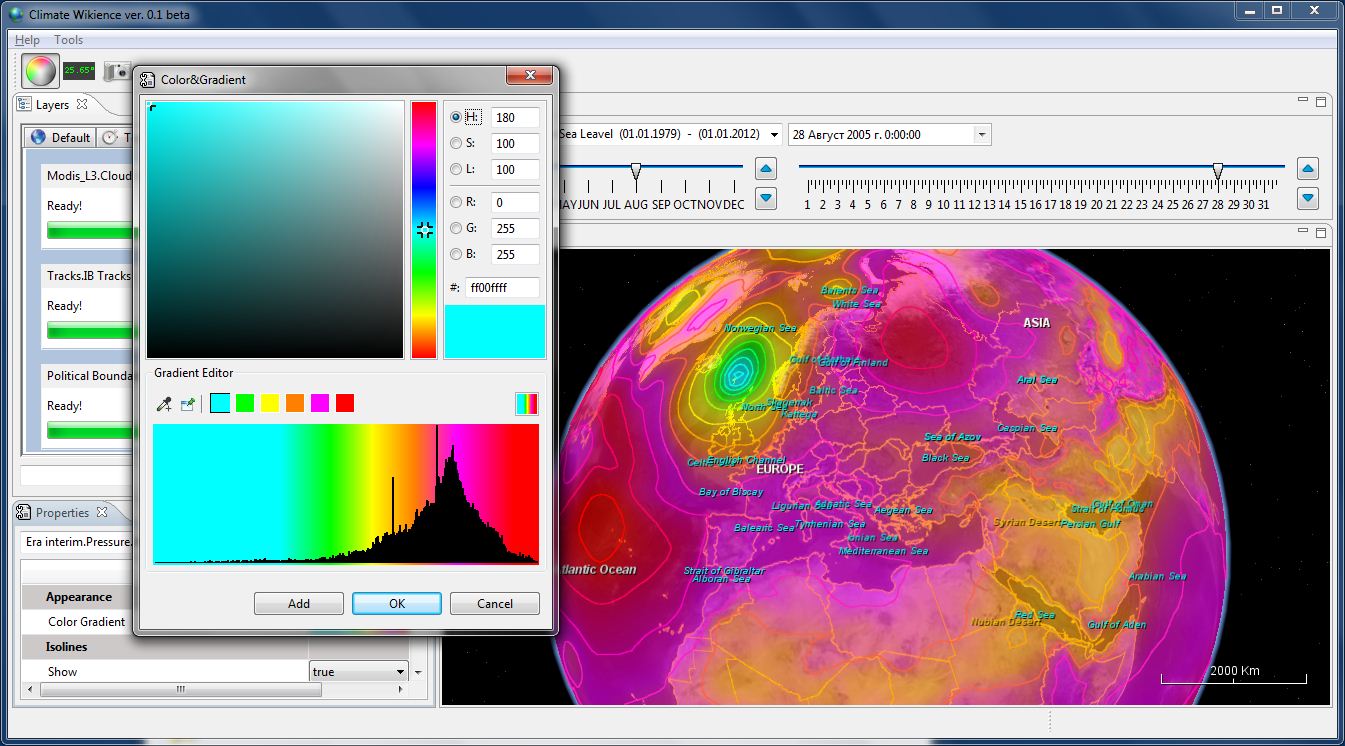
Task: Close the Properties tab with X
Action: pyautogui.click(x=102, y=512)
